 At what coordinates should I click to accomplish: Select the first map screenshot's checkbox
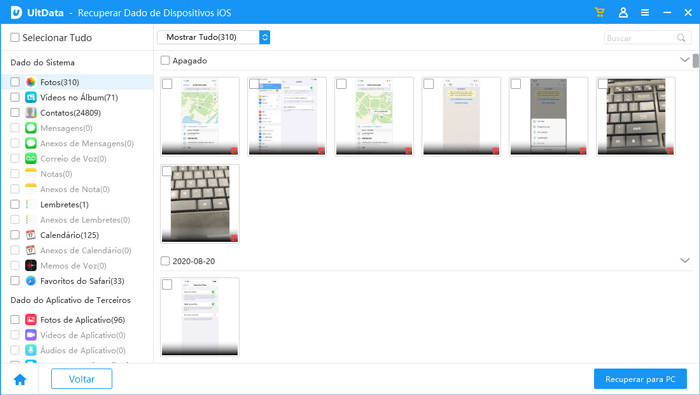167,84
